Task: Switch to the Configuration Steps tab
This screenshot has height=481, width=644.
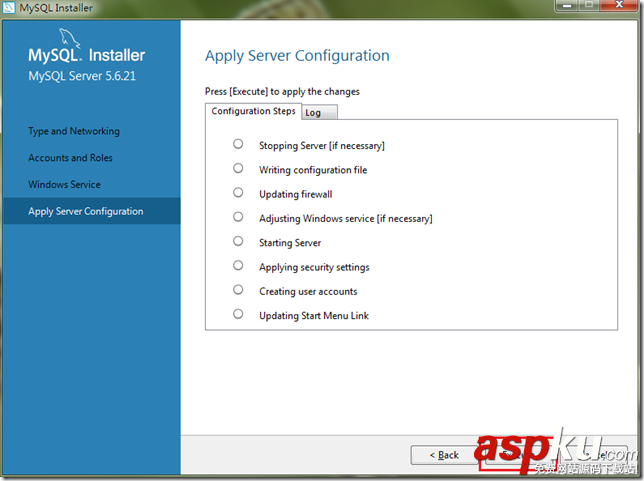Action: (x=253, y=111)
